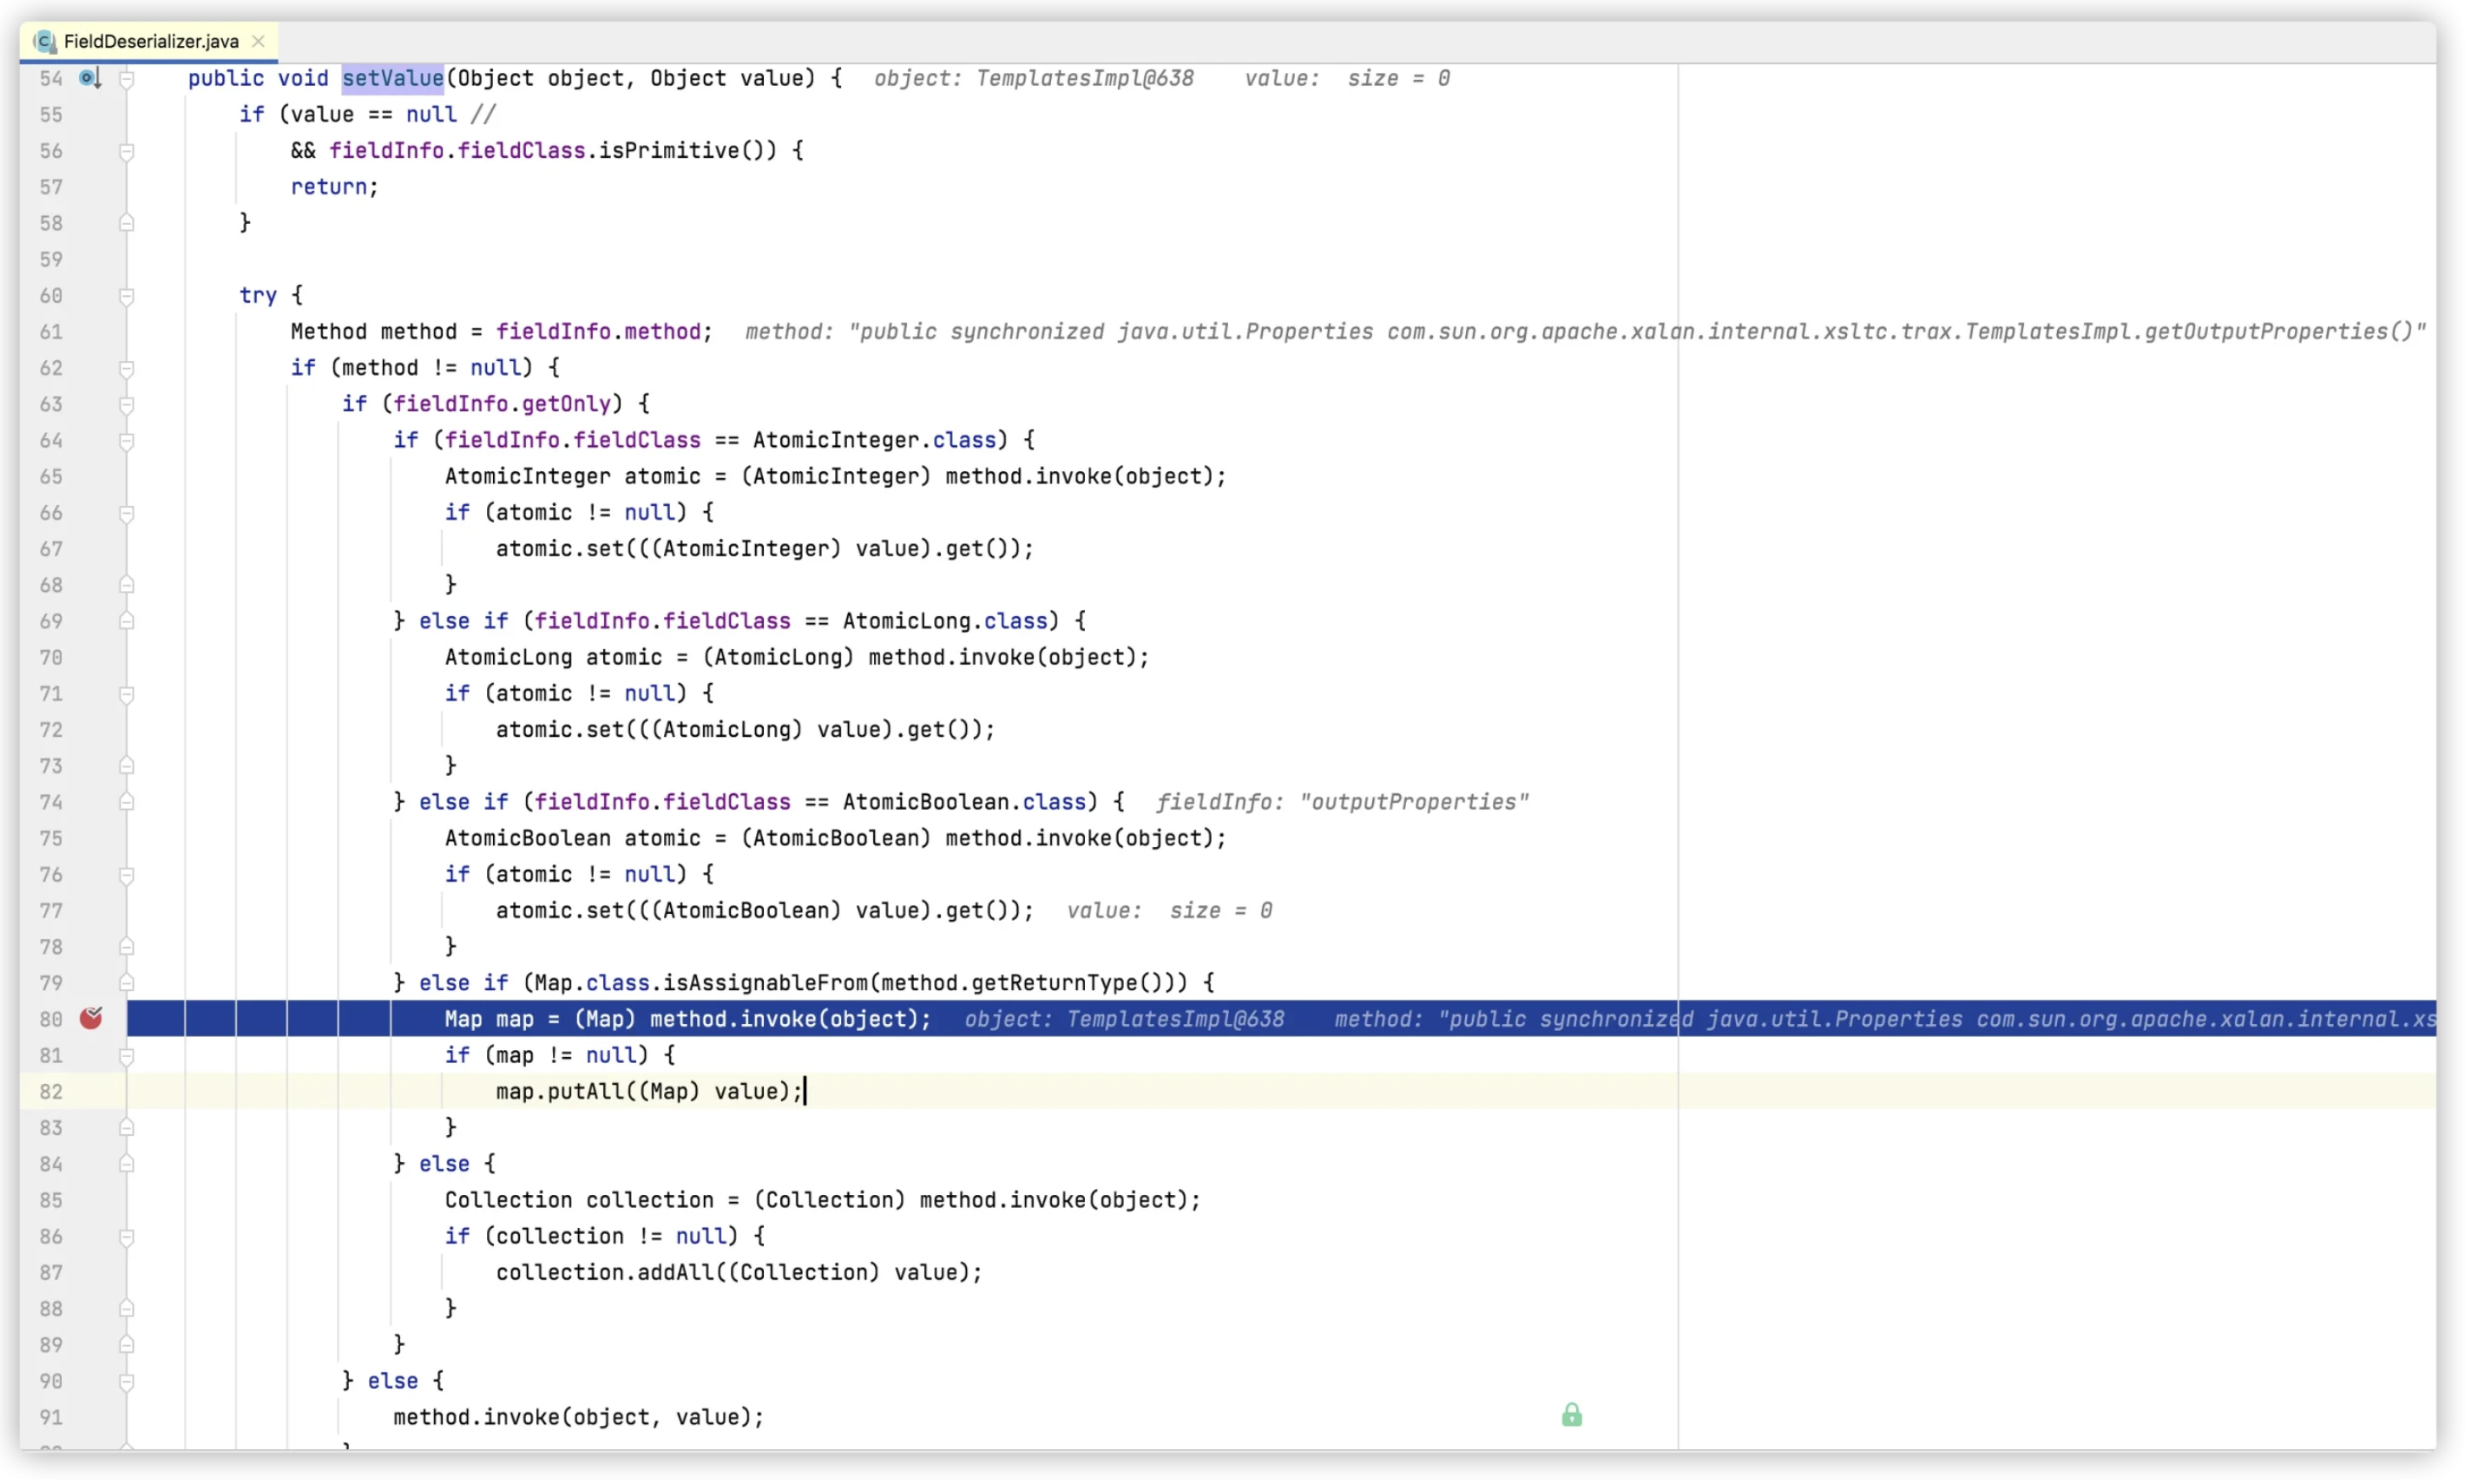Fold the getOnly if-block at line 63

coord(127,405)
